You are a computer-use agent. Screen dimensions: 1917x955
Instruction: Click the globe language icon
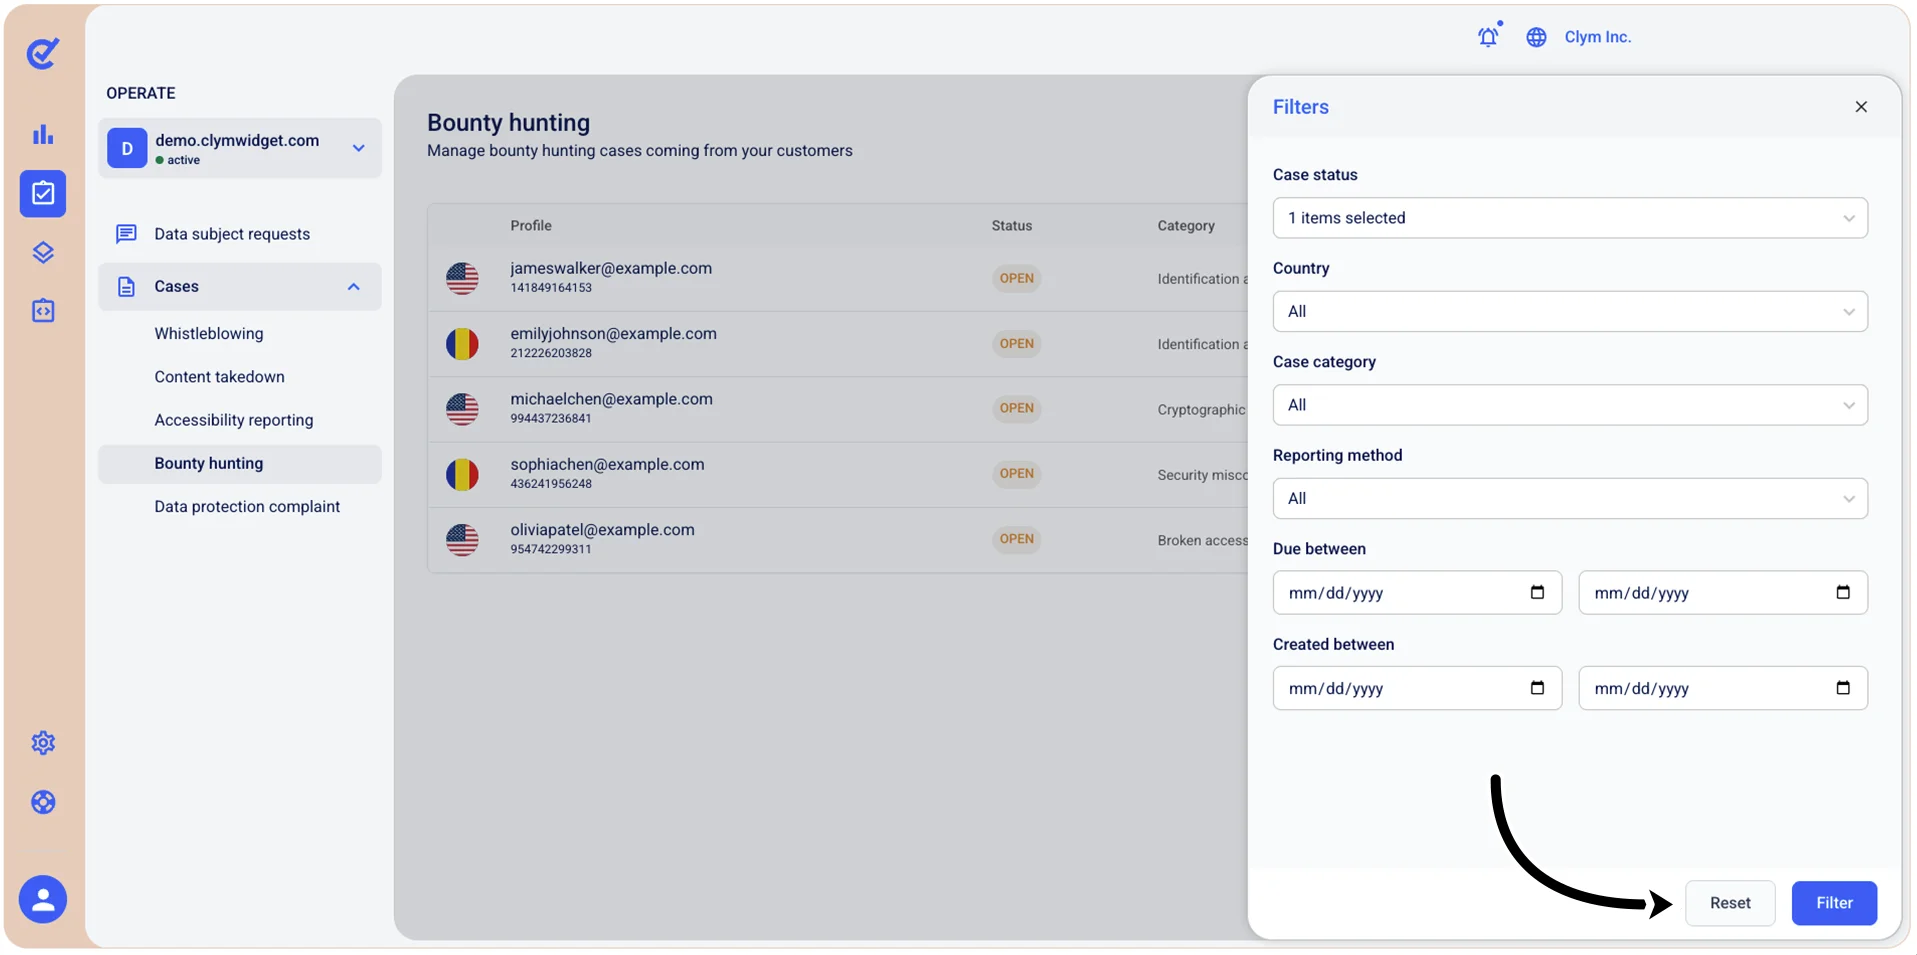1536,37
